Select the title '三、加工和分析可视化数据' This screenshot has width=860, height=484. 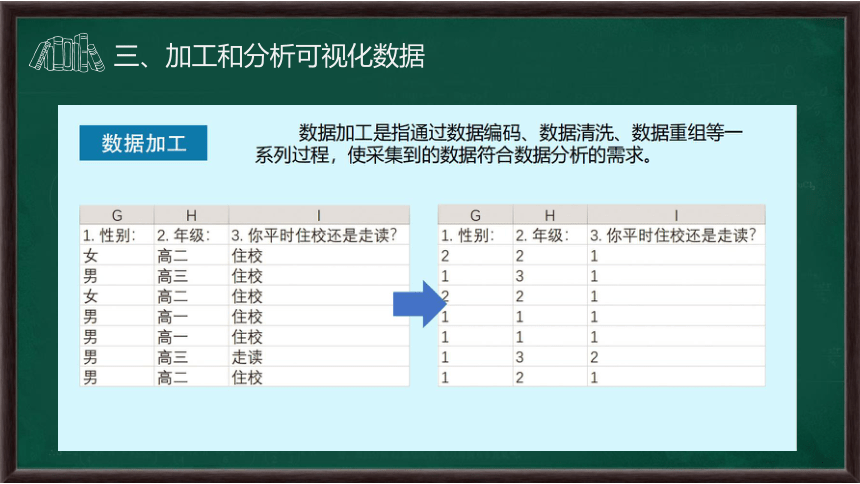tap(269, 56)
